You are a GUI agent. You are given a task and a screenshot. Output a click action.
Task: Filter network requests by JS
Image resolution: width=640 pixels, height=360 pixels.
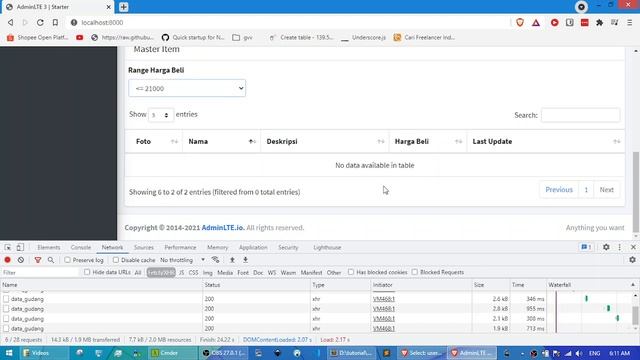(x=181, y=272)
